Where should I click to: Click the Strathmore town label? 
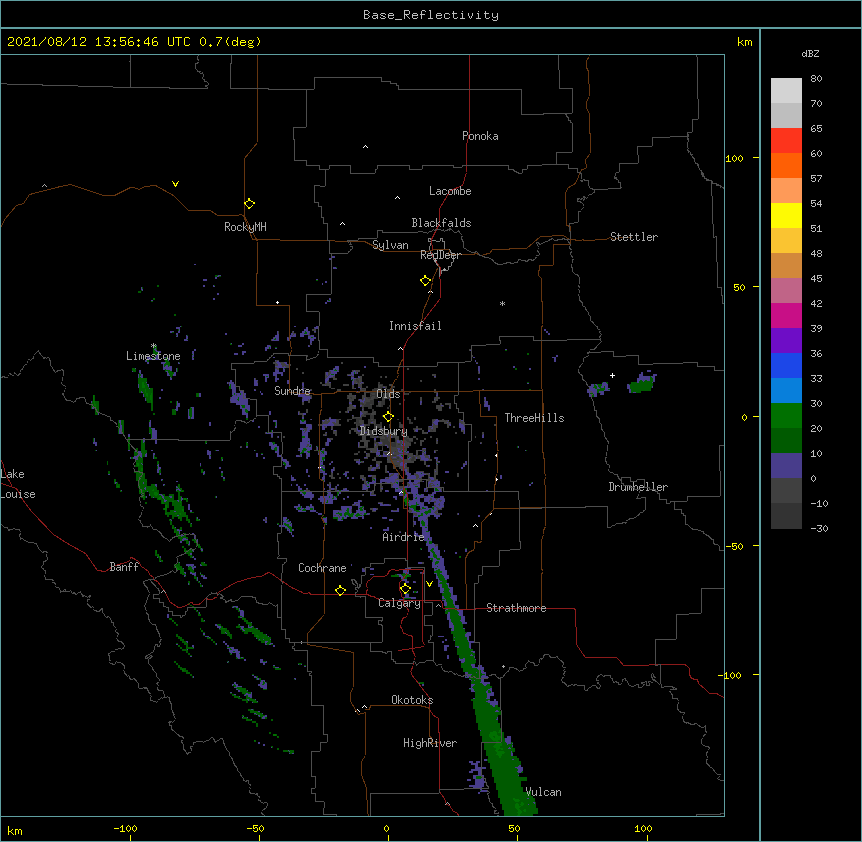(x=516, y=608)
